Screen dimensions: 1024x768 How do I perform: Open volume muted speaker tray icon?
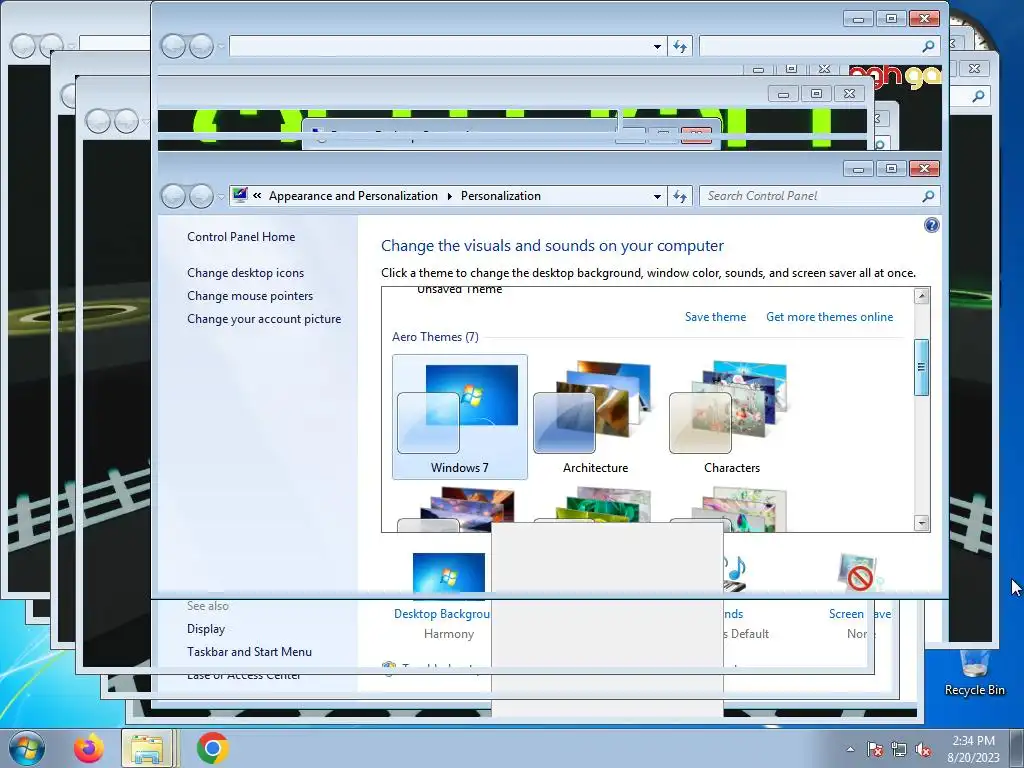tap(923, 749)
